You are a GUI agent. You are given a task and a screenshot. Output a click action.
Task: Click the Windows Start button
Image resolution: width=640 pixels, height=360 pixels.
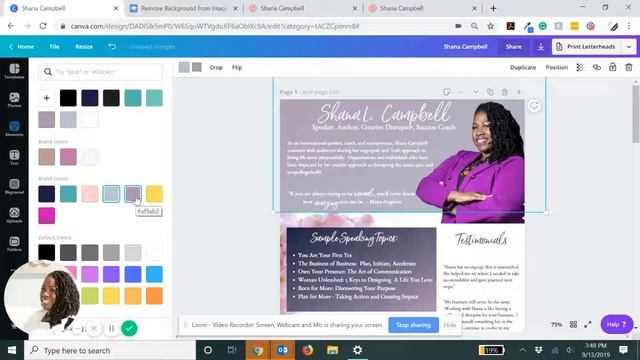(x=12, y=350)
